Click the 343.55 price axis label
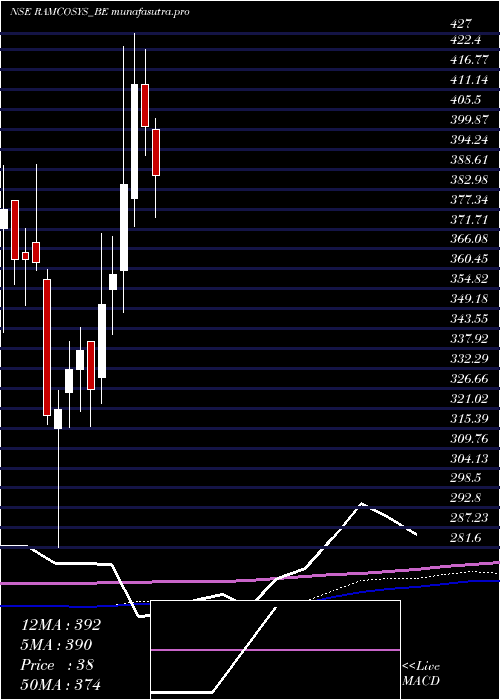 [x=468, y=319]
